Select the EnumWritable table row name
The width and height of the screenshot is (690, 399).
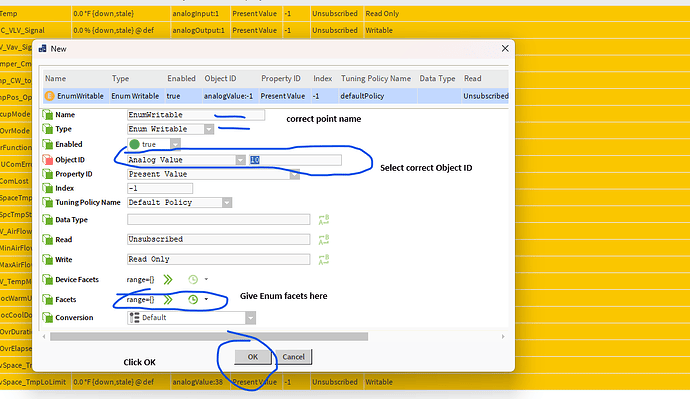point(80,96)
